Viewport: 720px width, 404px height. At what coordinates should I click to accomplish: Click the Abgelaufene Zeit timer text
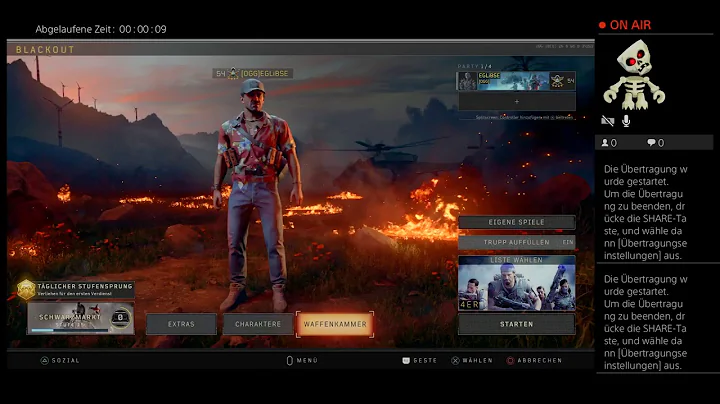point(101,29)
